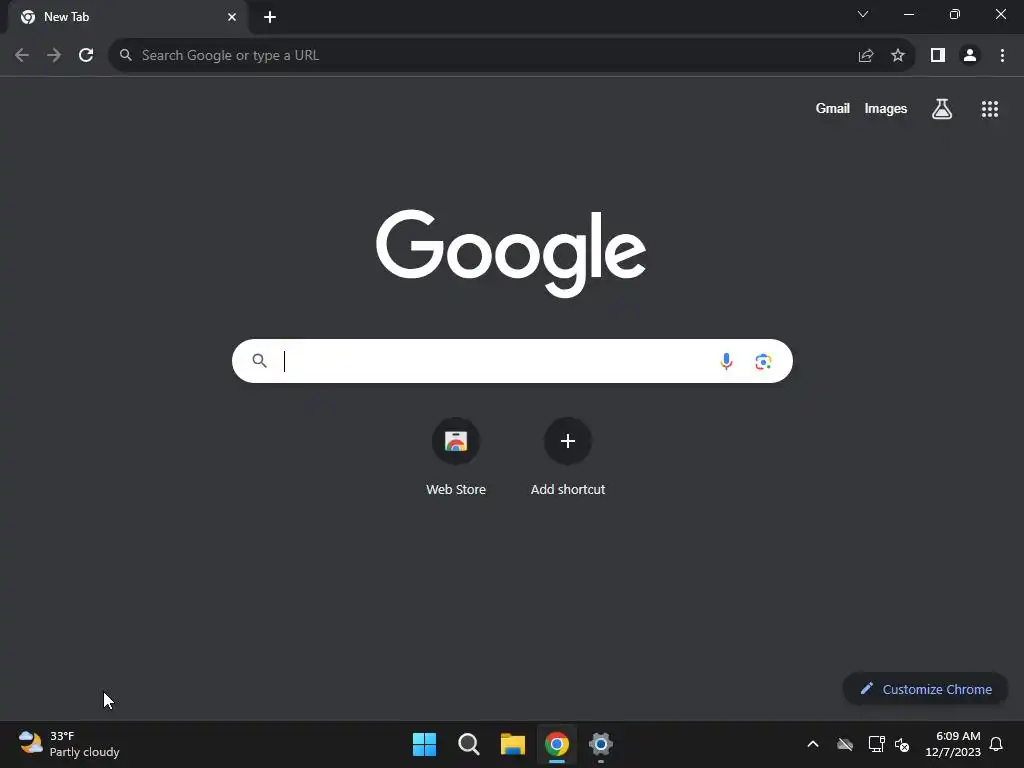Open Windows taskbar search
This screenshot has width=1024, height=768.
[469, 744]
